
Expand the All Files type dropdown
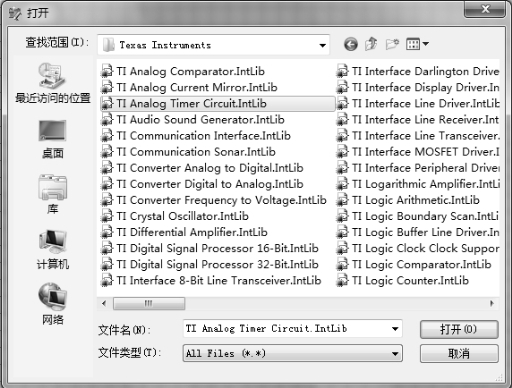coord(395,354)
